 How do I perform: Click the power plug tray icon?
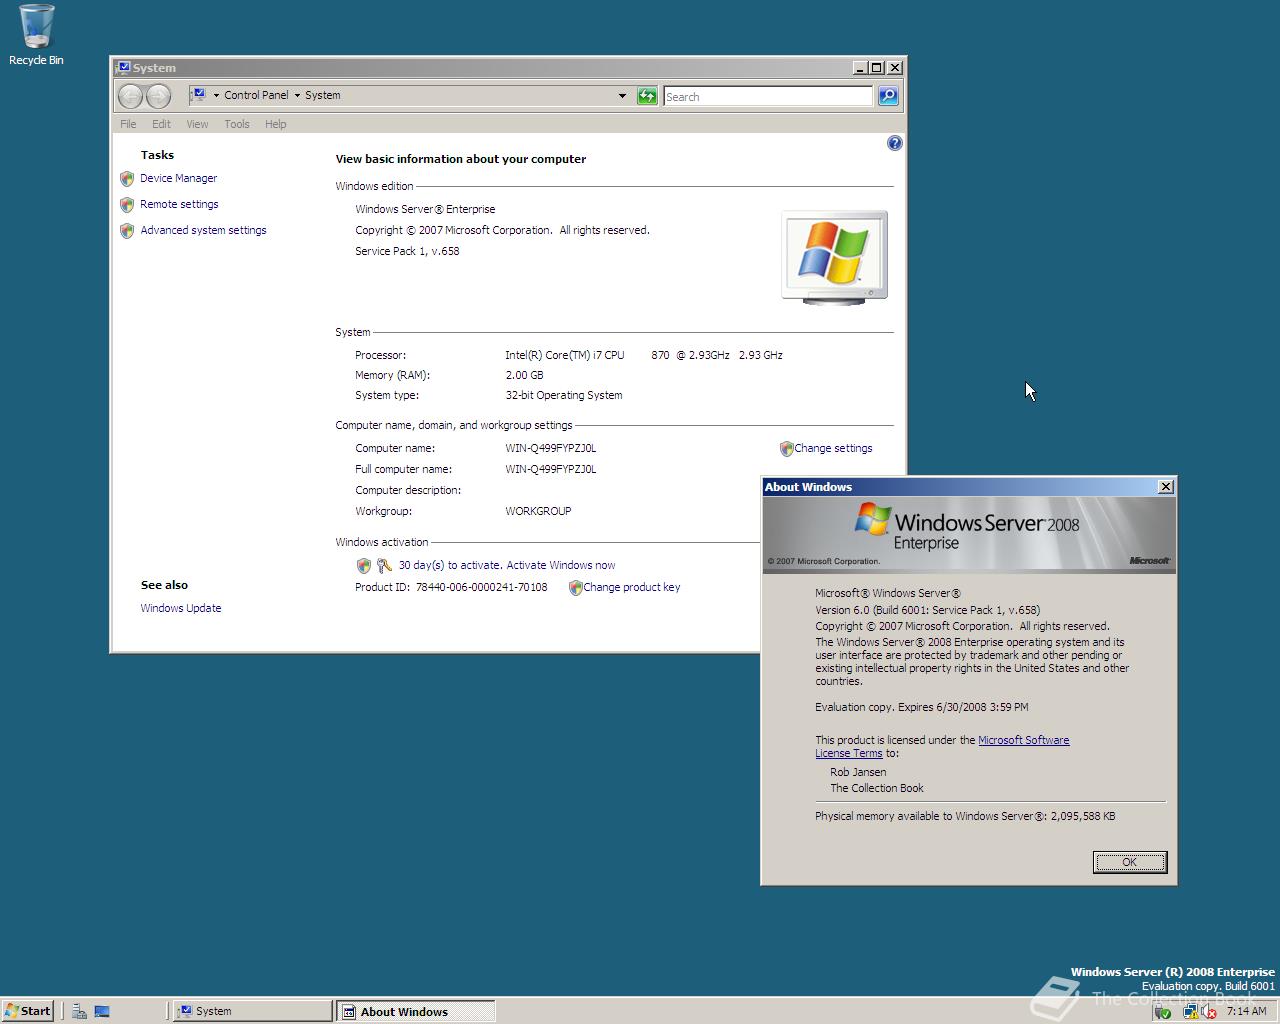1162,1012
